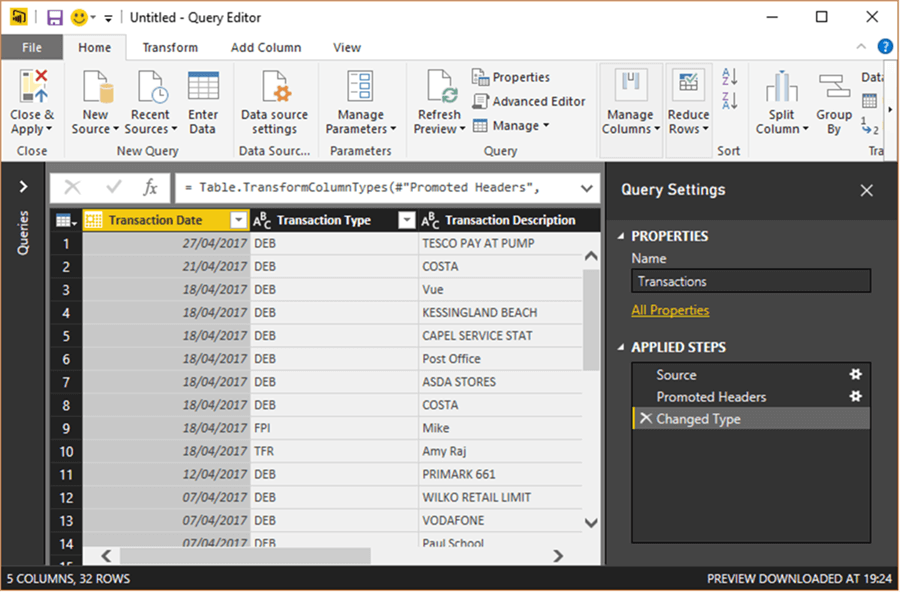900x592 pixels.
Task: Expand the formula bar
Action: click(x=586, y=188)
